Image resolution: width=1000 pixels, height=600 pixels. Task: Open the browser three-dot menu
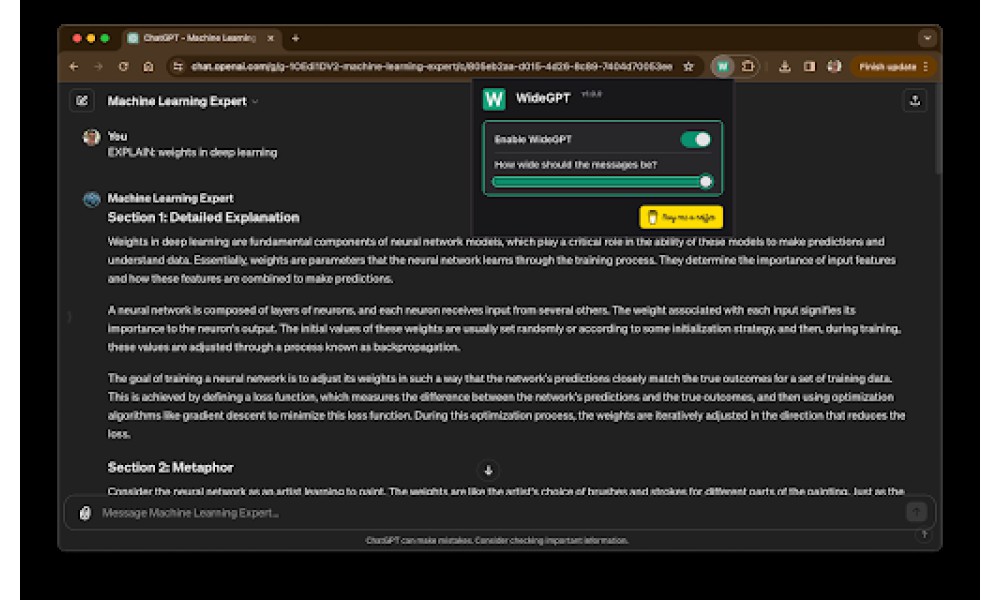[x=925, y=66]
